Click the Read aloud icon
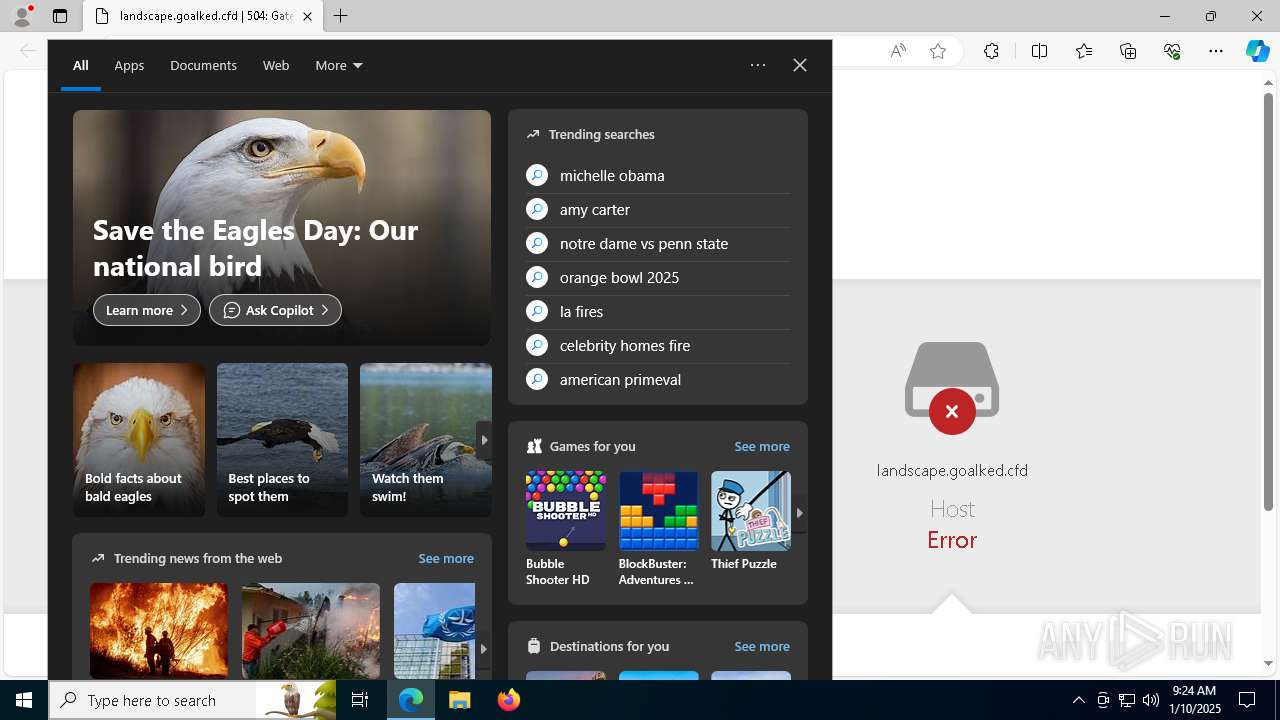Image resolution: width=1280 pixels, height=720 pixels. (898, 51)
